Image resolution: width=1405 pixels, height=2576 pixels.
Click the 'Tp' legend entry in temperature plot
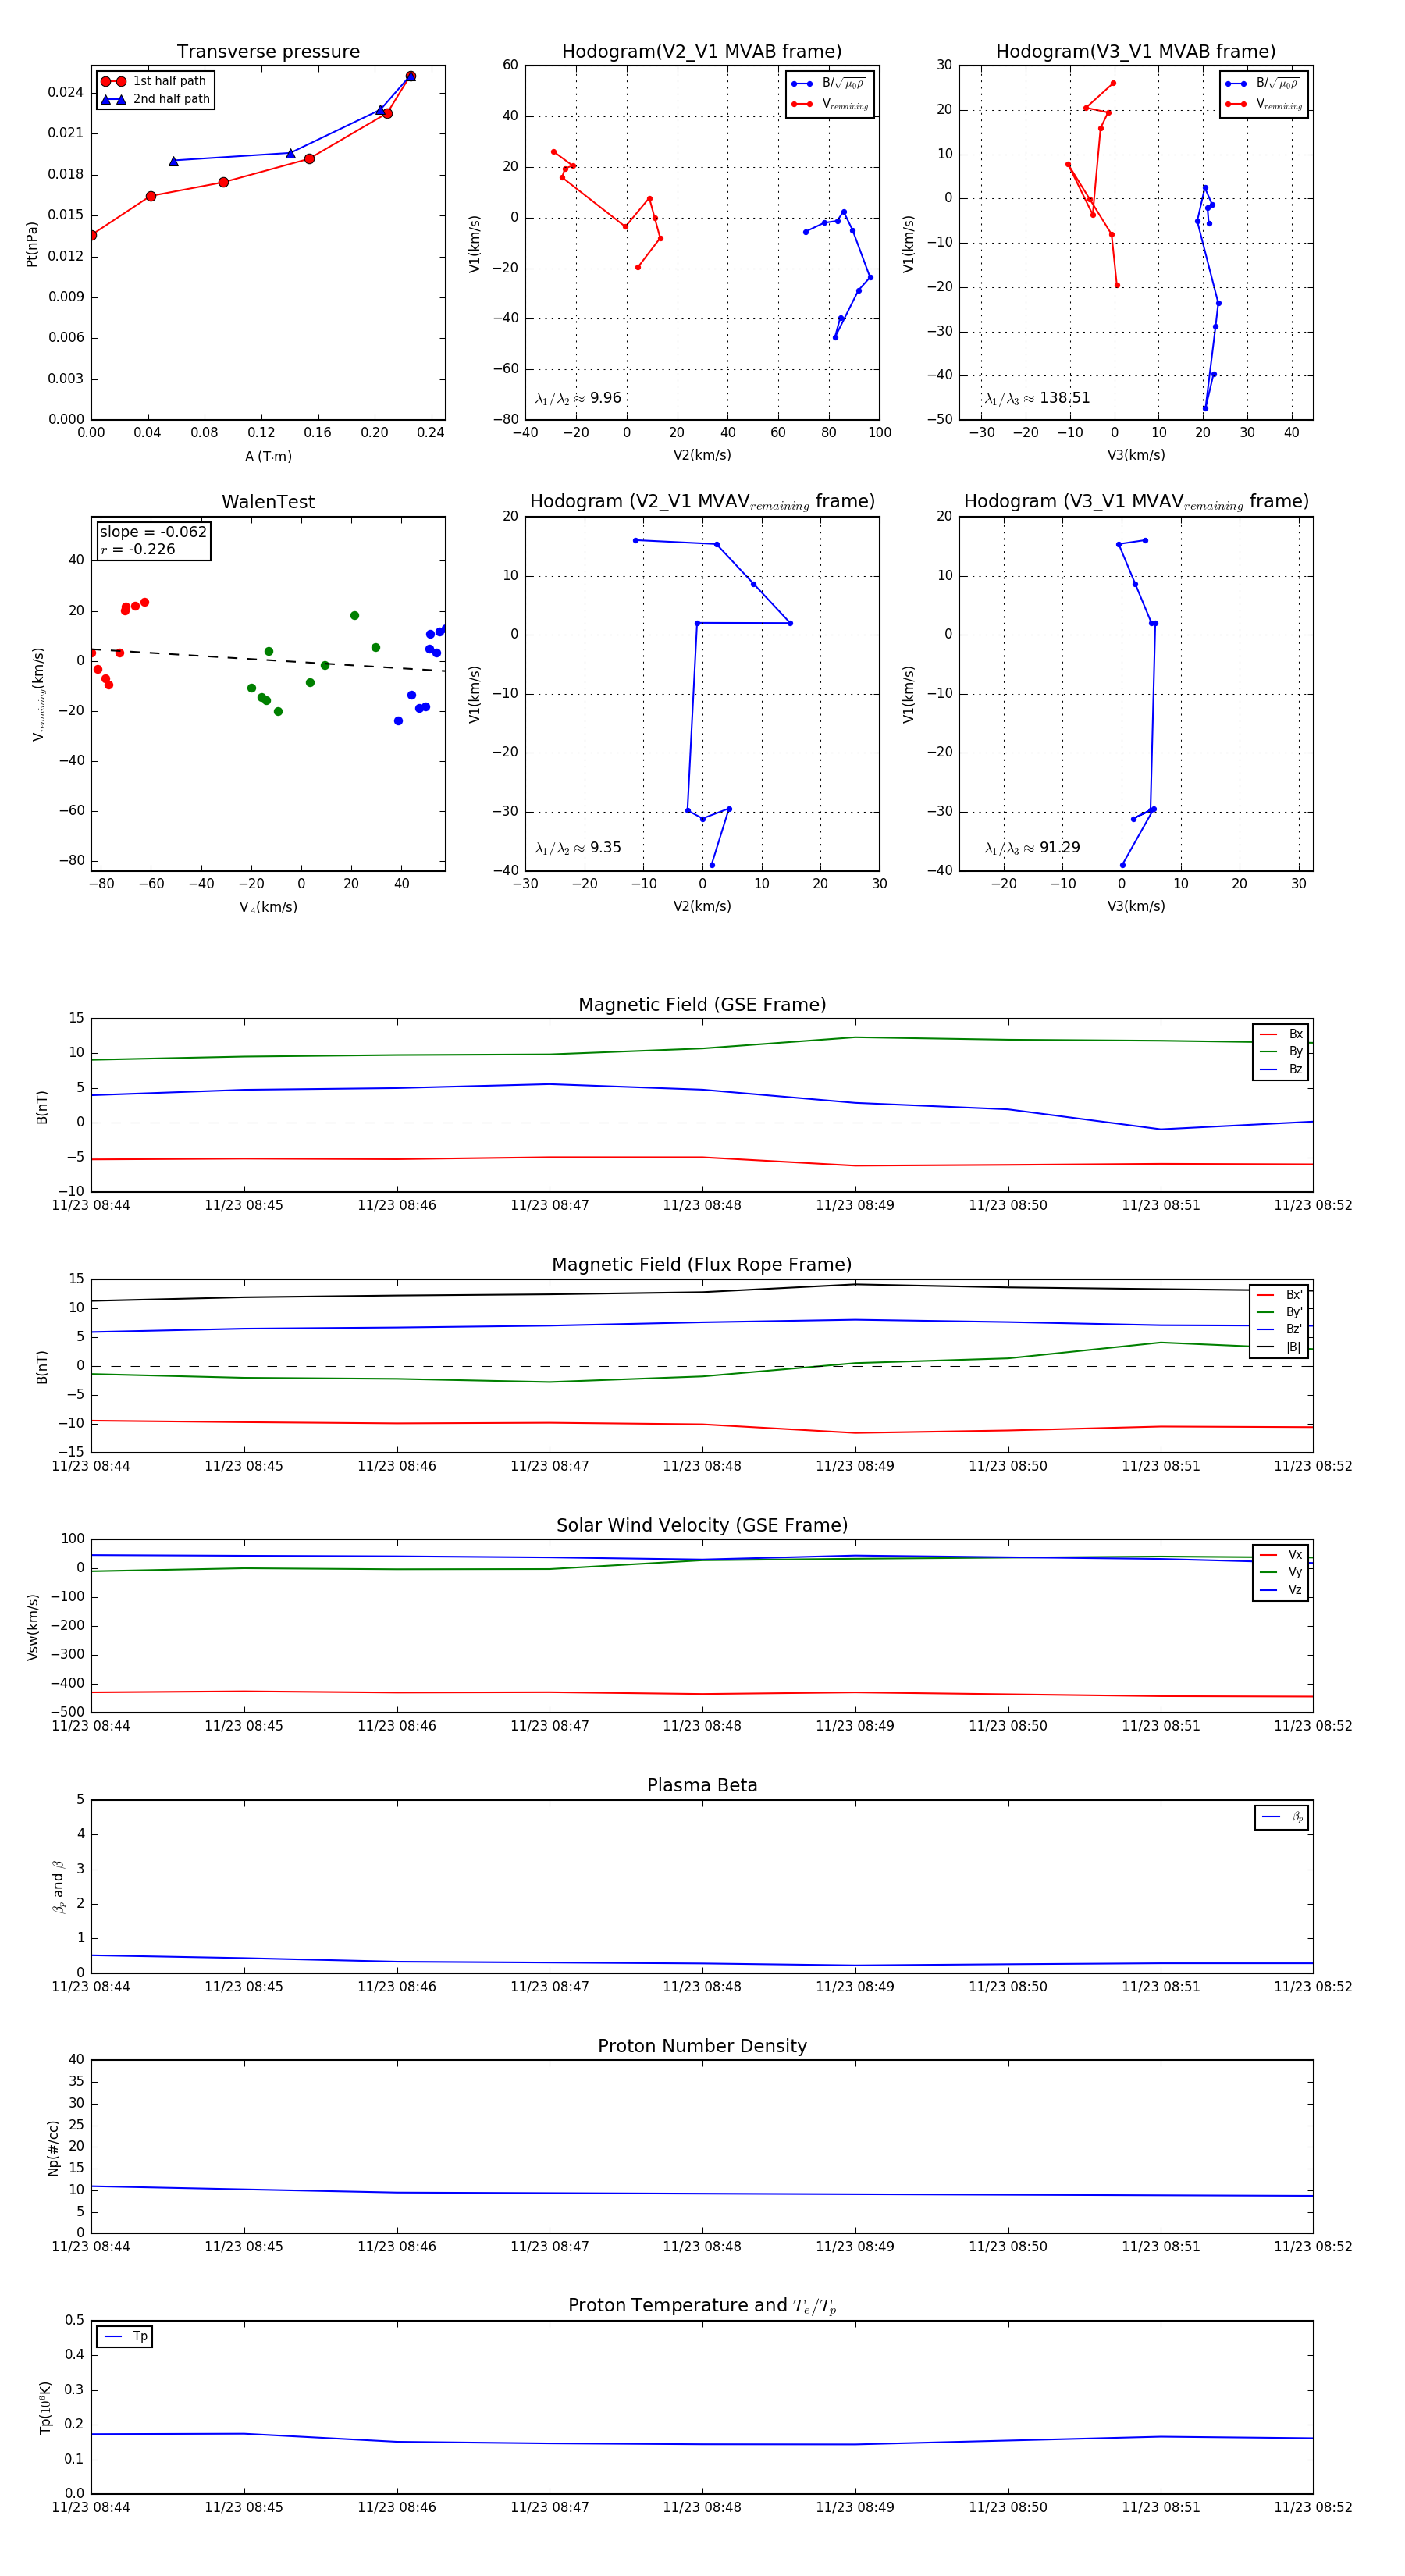125,2337
